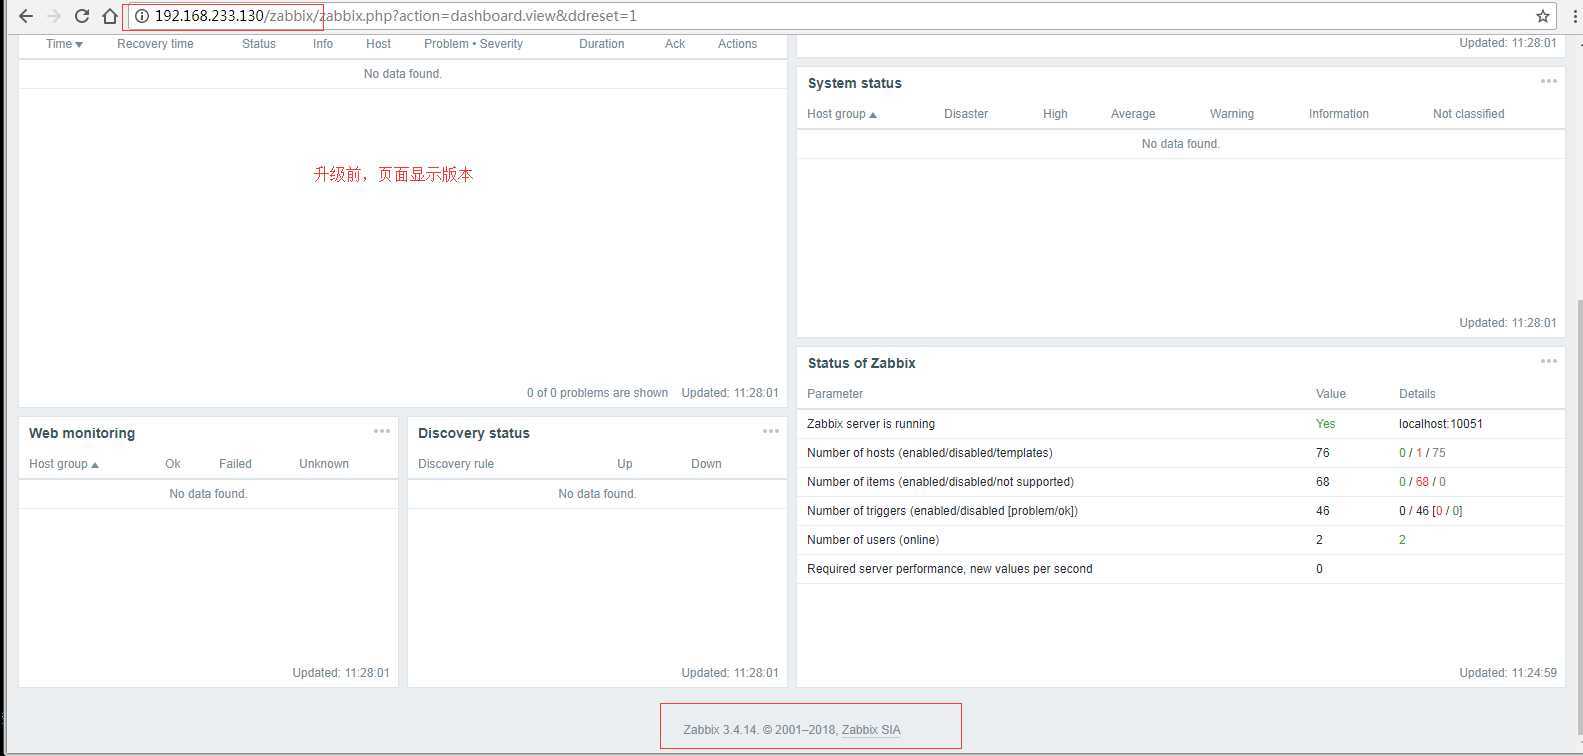Open the browser three-dot menu

pos(1574,16)
